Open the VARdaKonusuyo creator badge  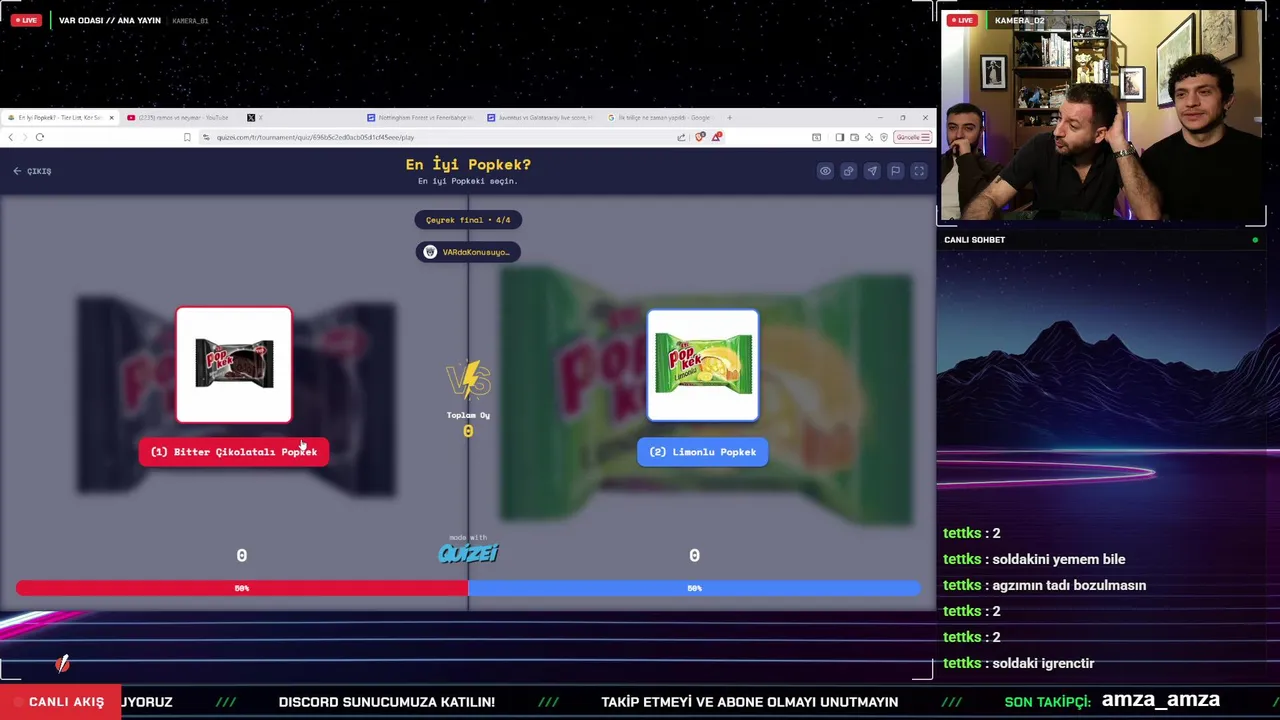coord(468,252)
